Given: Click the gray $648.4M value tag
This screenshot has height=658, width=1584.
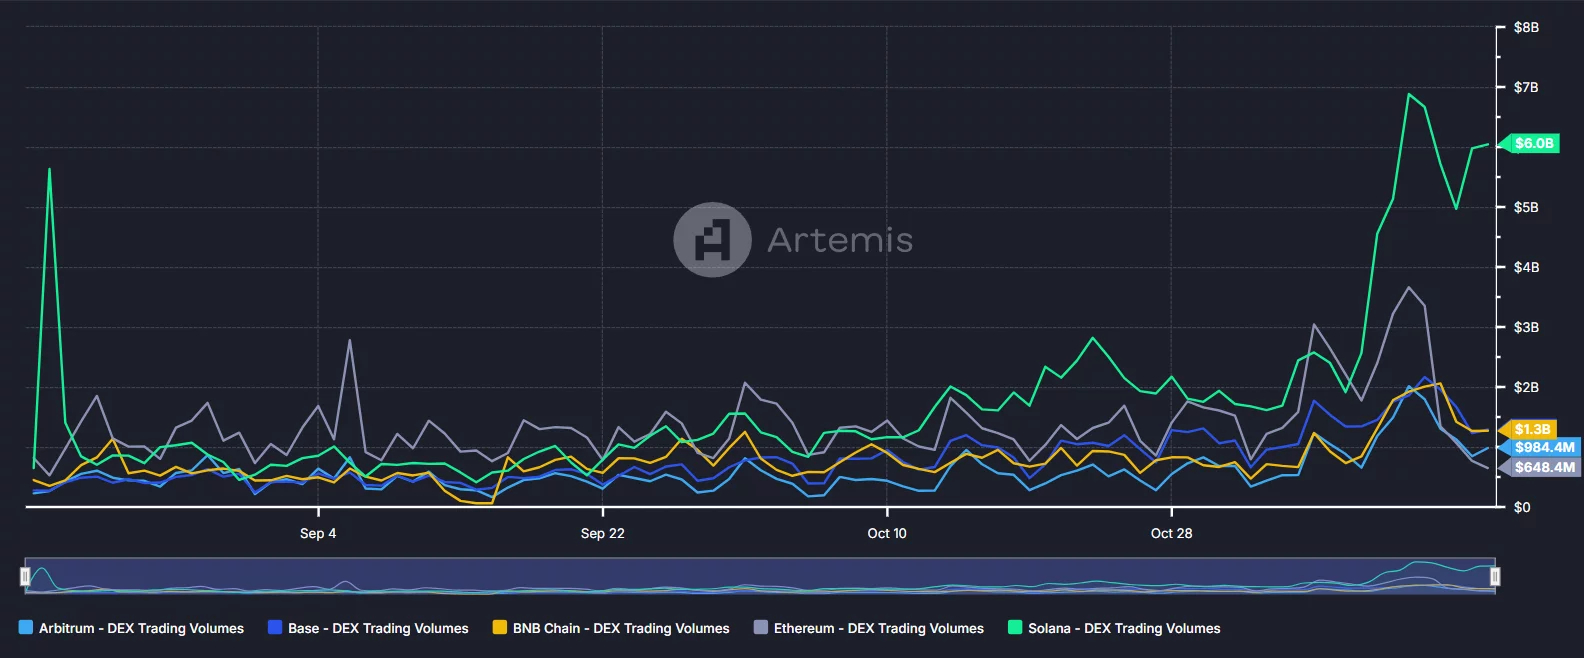Looking at the screenshot, I should point(1543,467).
